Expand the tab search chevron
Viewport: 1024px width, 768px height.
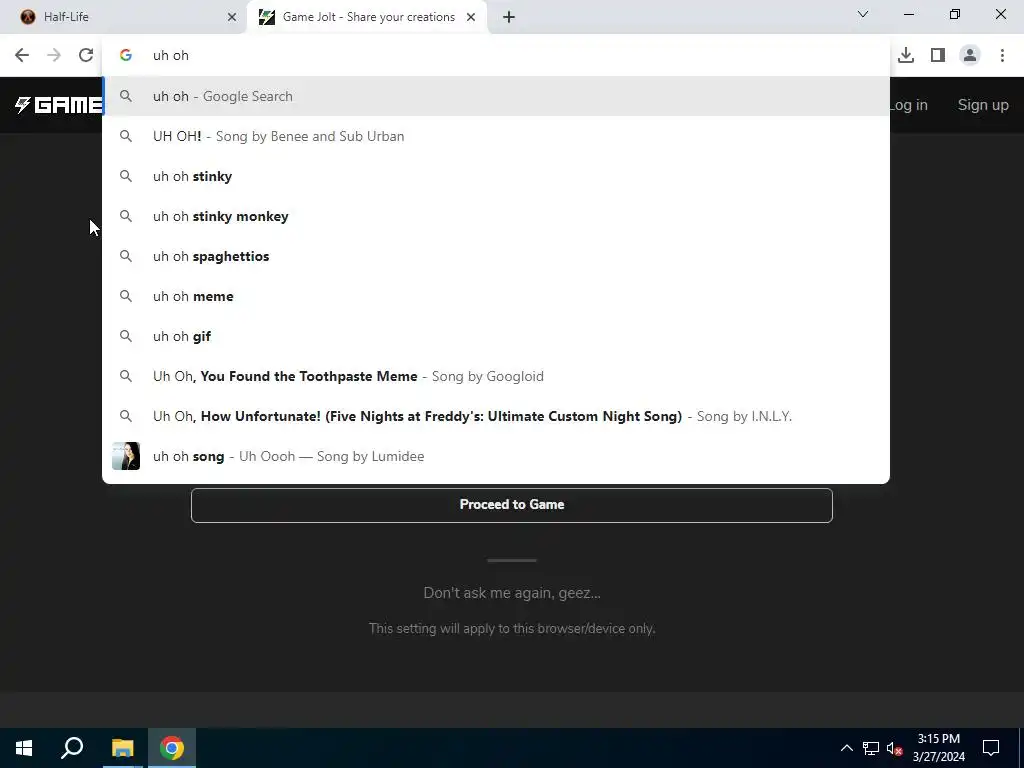pos(863,14)
